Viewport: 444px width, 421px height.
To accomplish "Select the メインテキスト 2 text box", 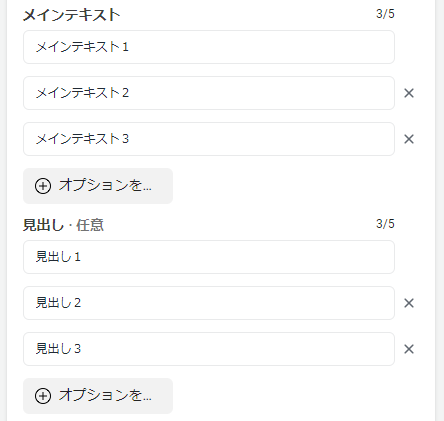I will click(209, 93).
